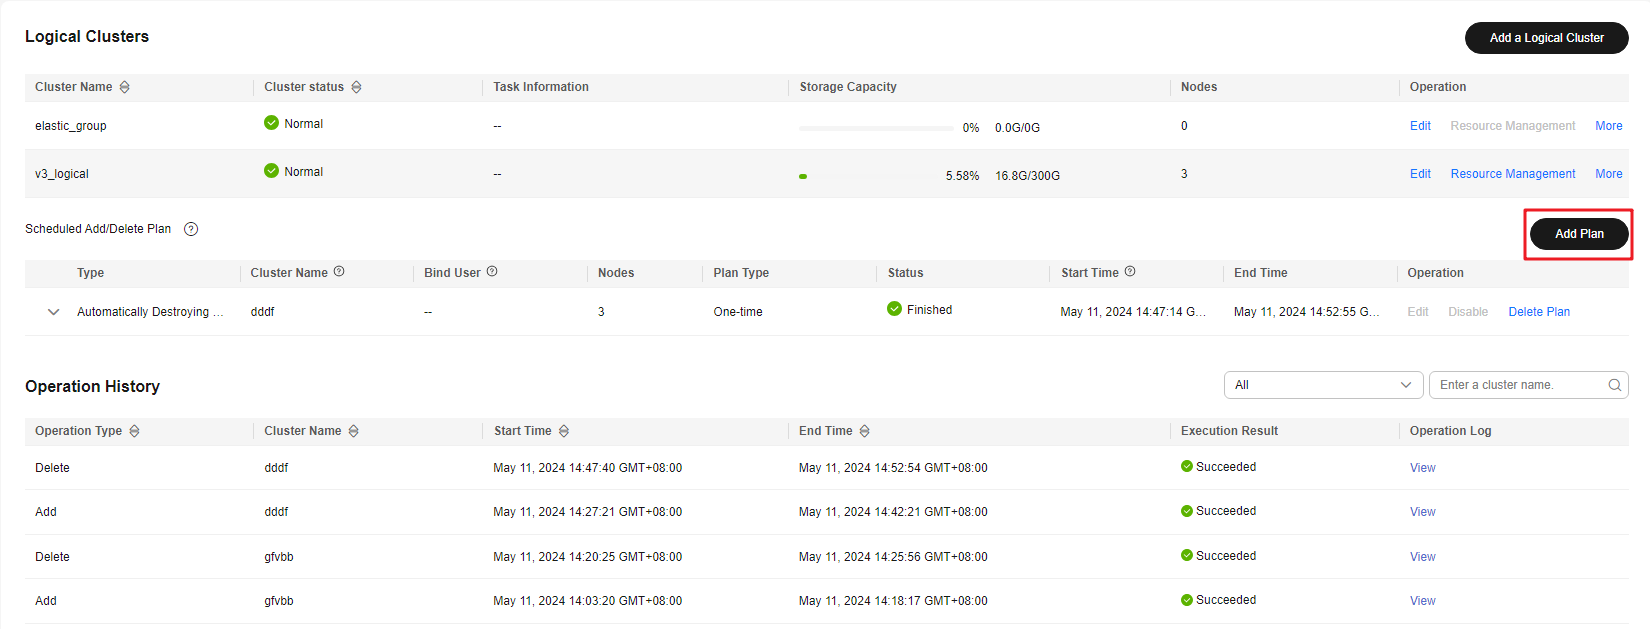Edit the elastic_group cluster
The width and height of the screenshot is (1650, 629).
(x=1420, y=126)
